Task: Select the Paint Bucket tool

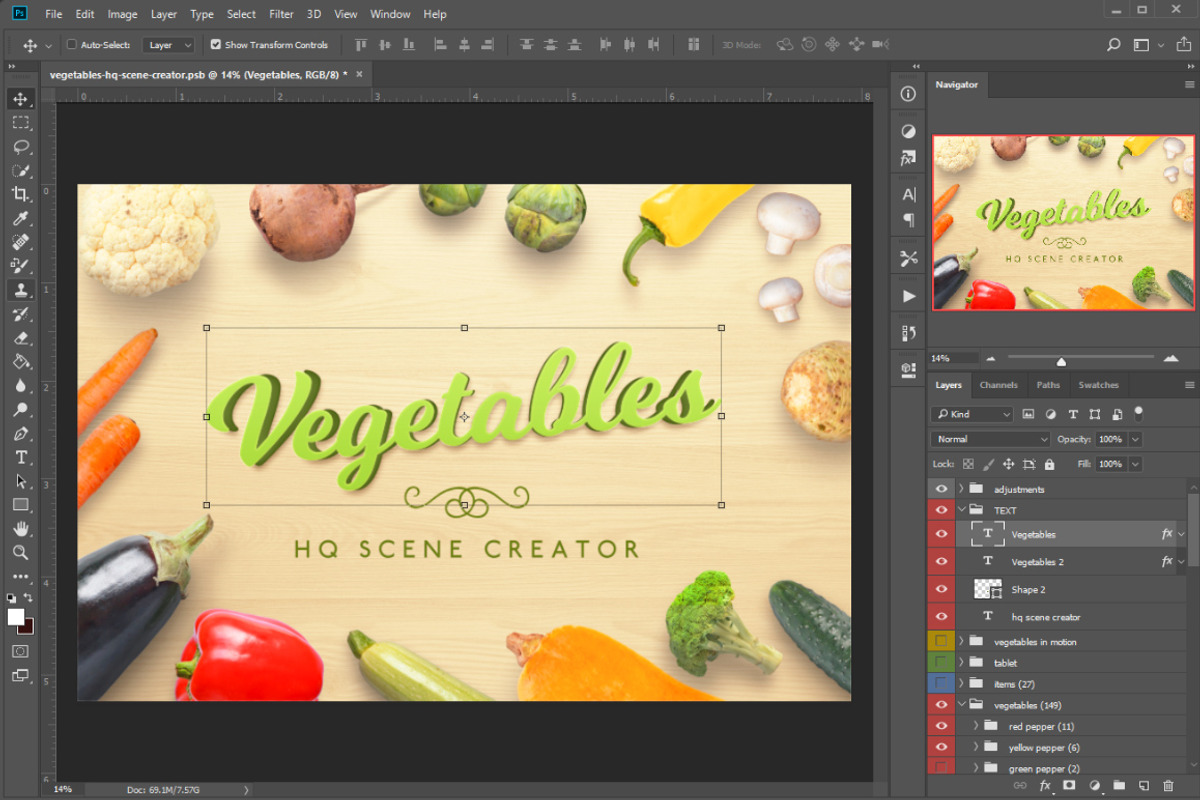Action: [20, 362]
